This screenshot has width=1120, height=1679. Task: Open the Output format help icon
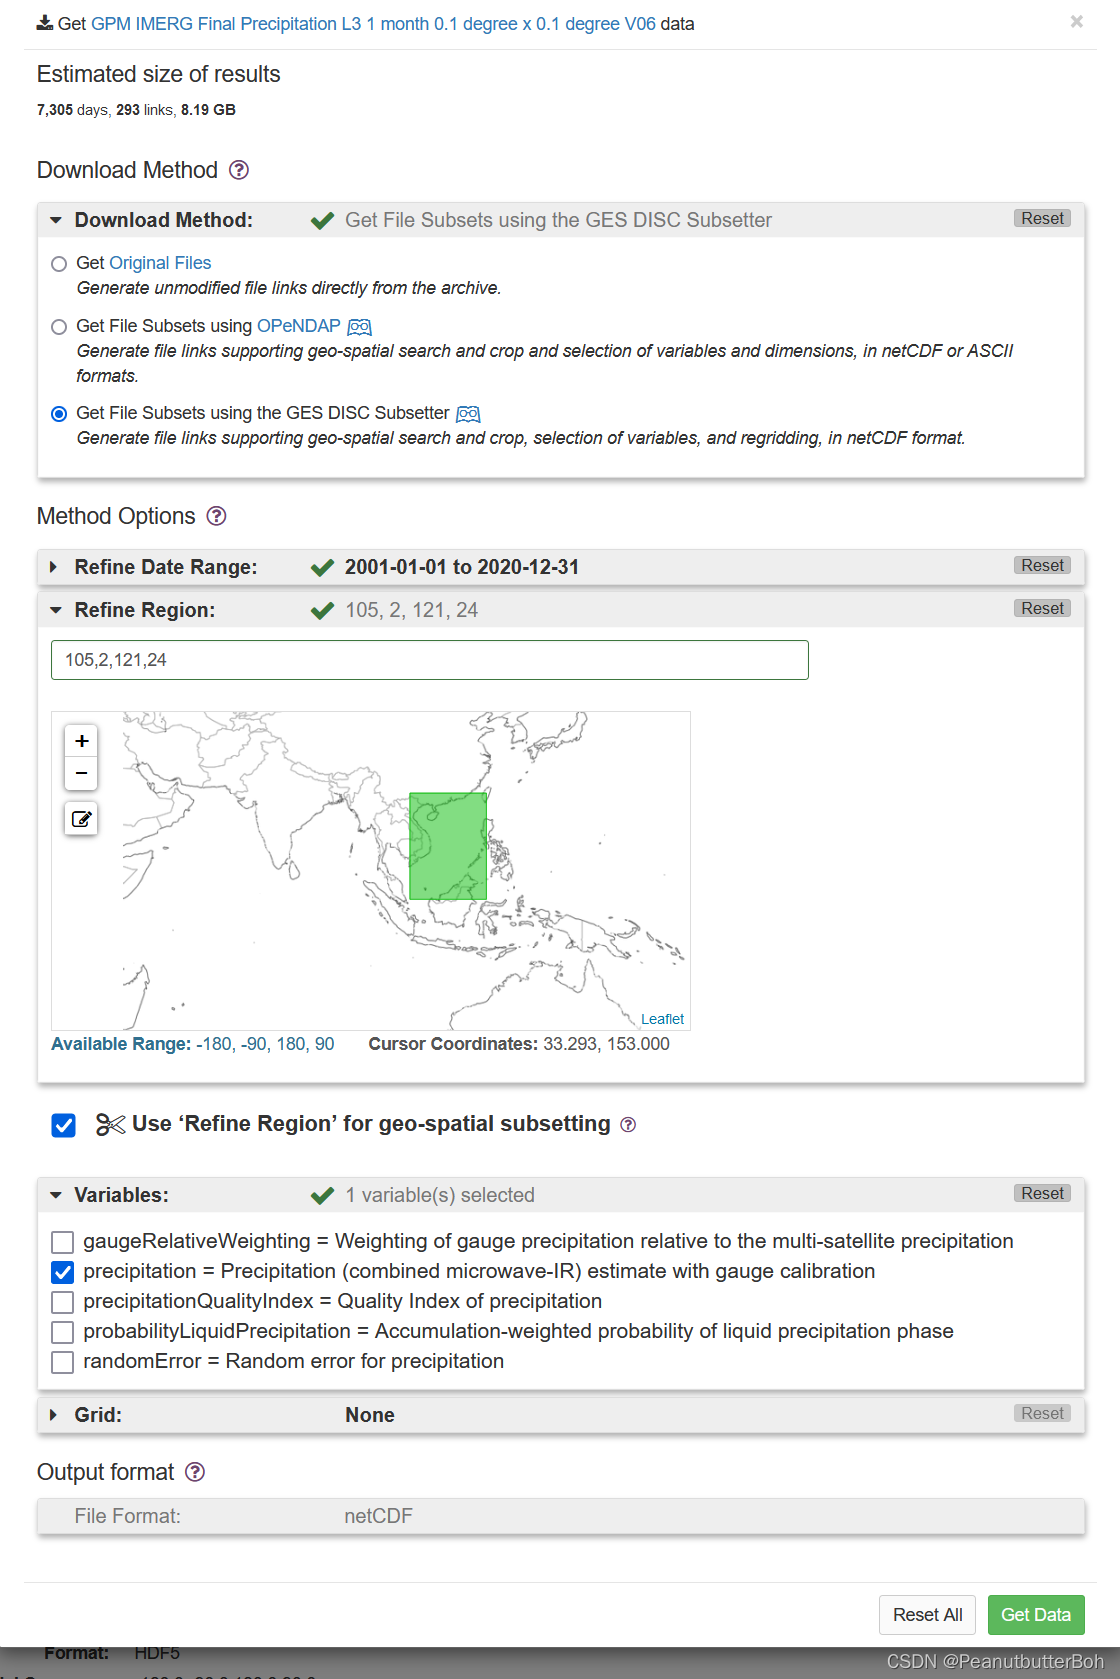point(196,1472)
